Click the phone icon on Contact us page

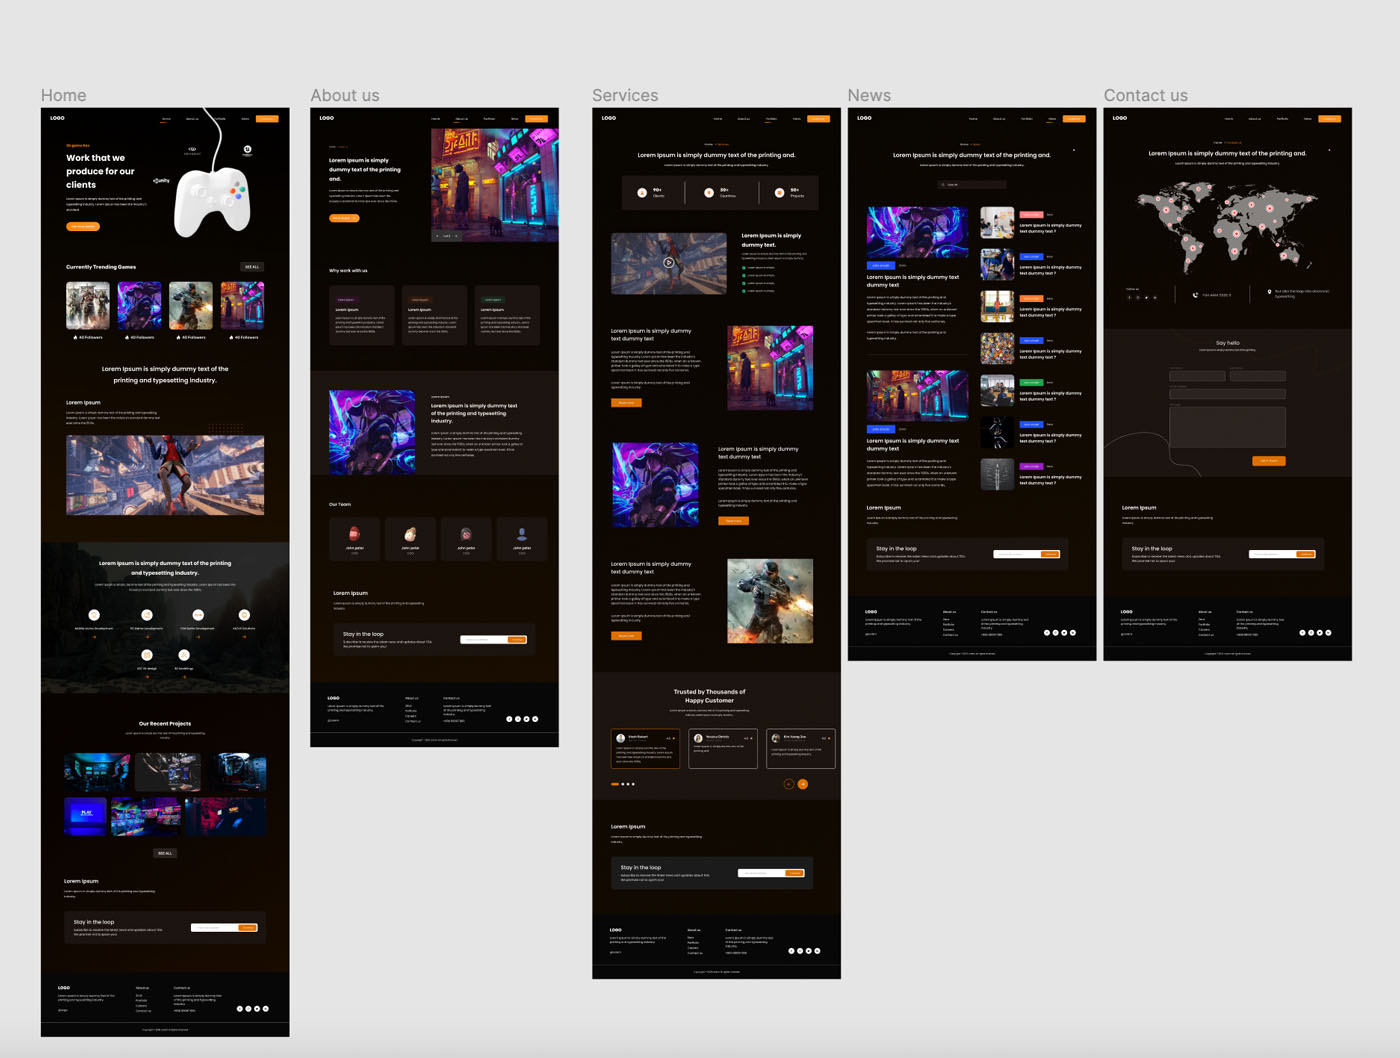coord(1195,295)
